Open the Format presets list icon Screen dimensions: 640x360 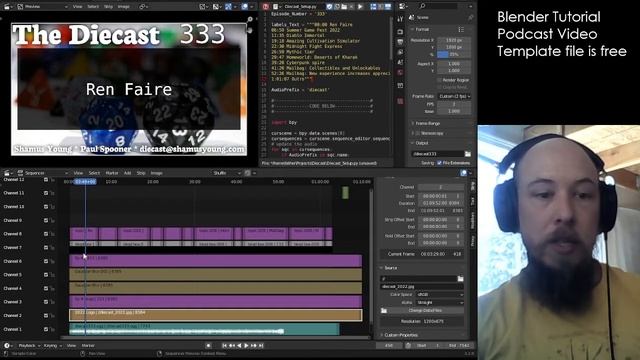(x=461, y=29)
